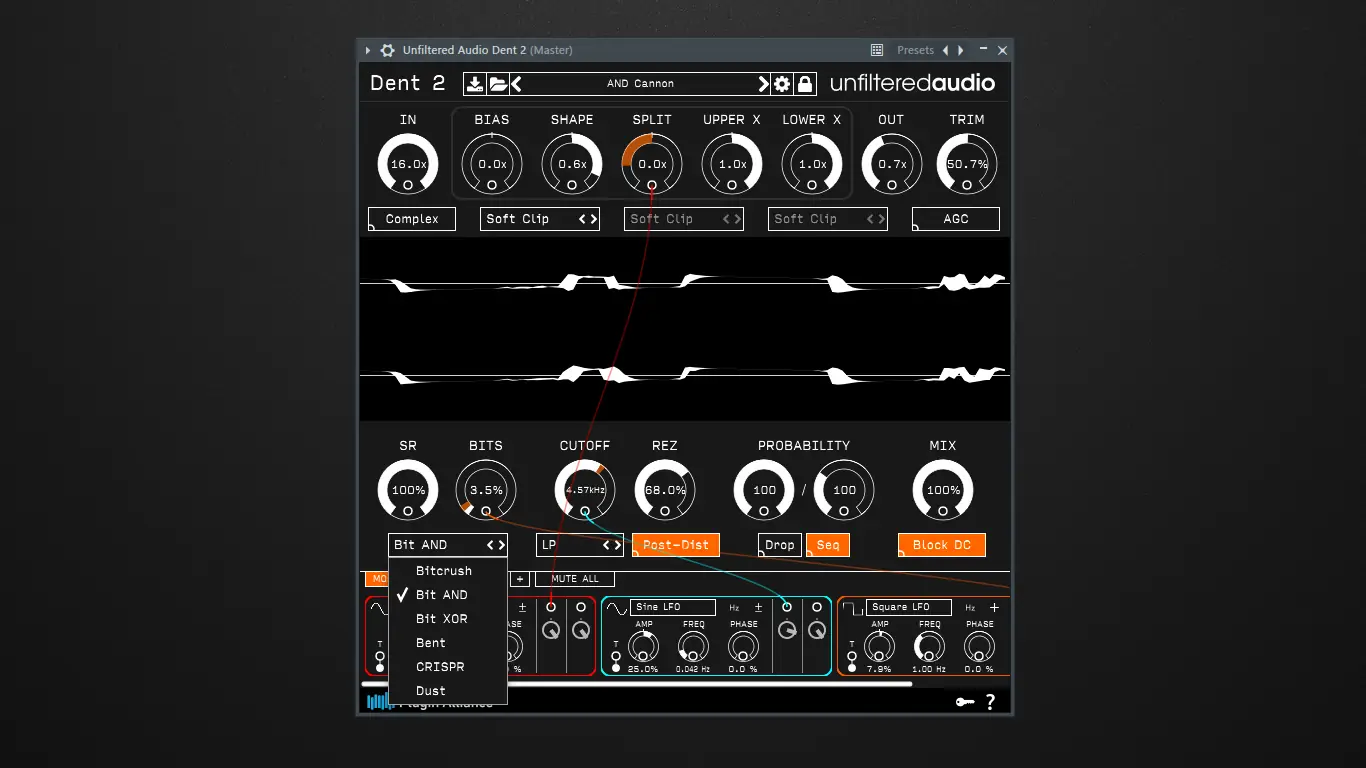Click the SR sample rate knob
Viewport: 1366px width, 768px height.
point(408,490)
